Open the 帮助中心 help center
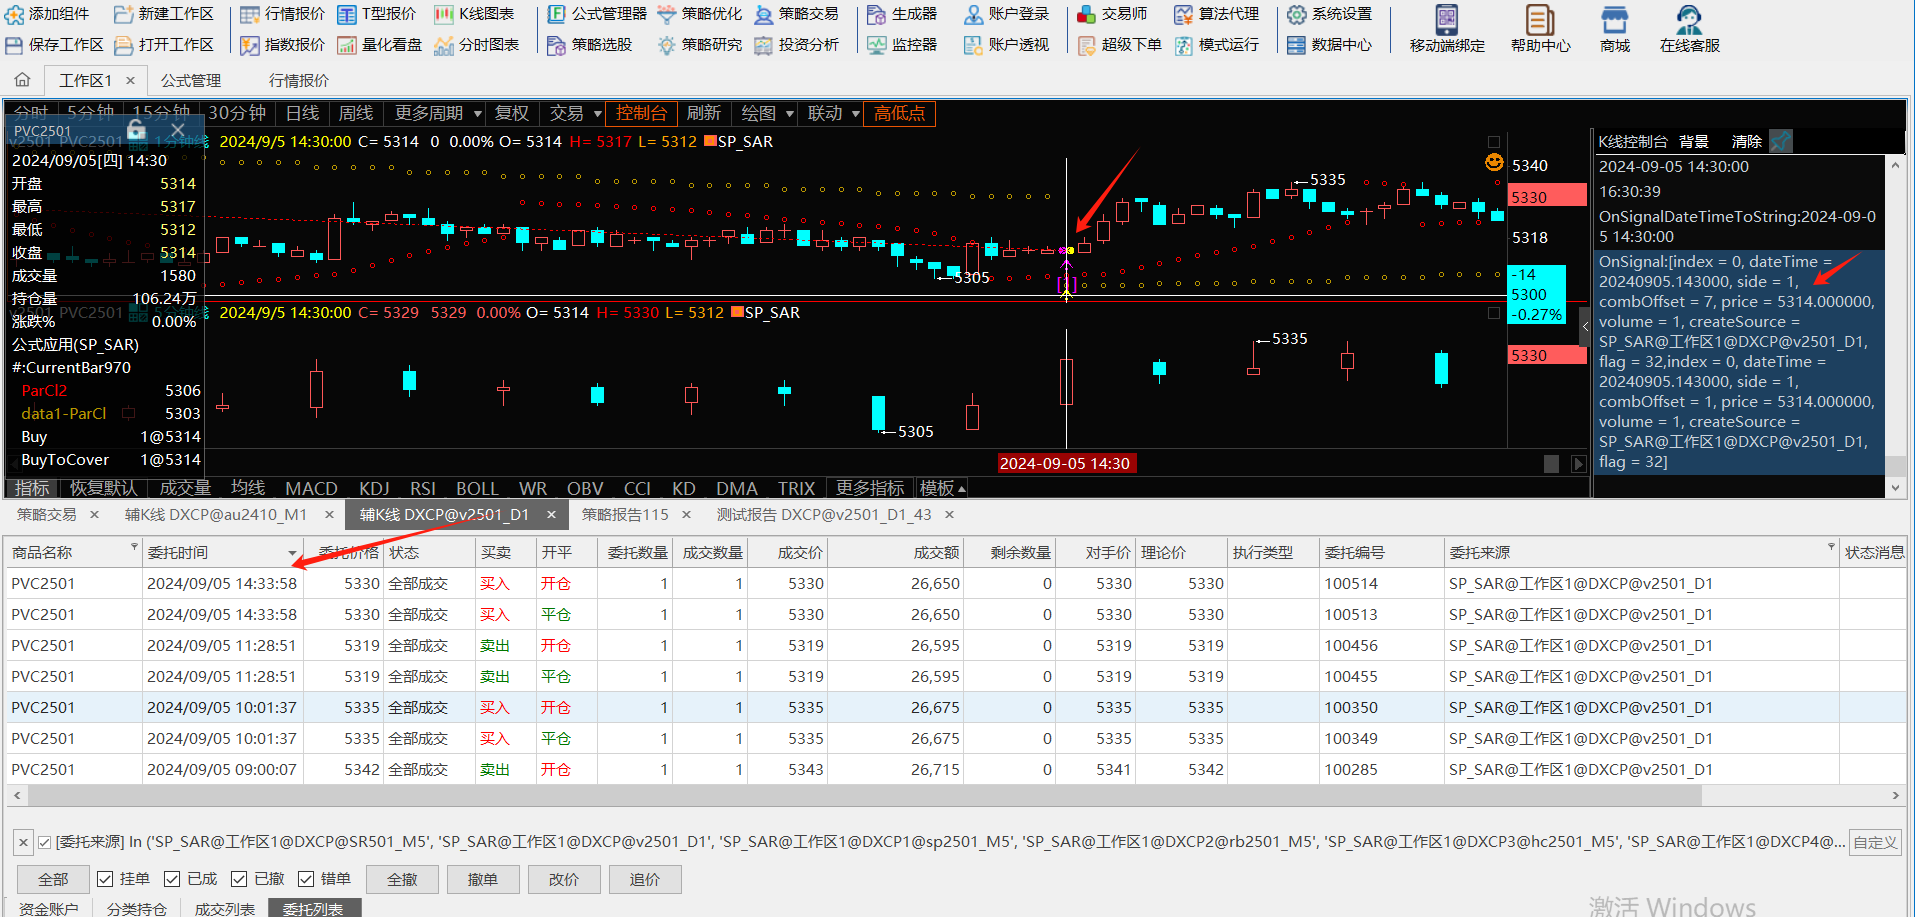 point(1540,29)
